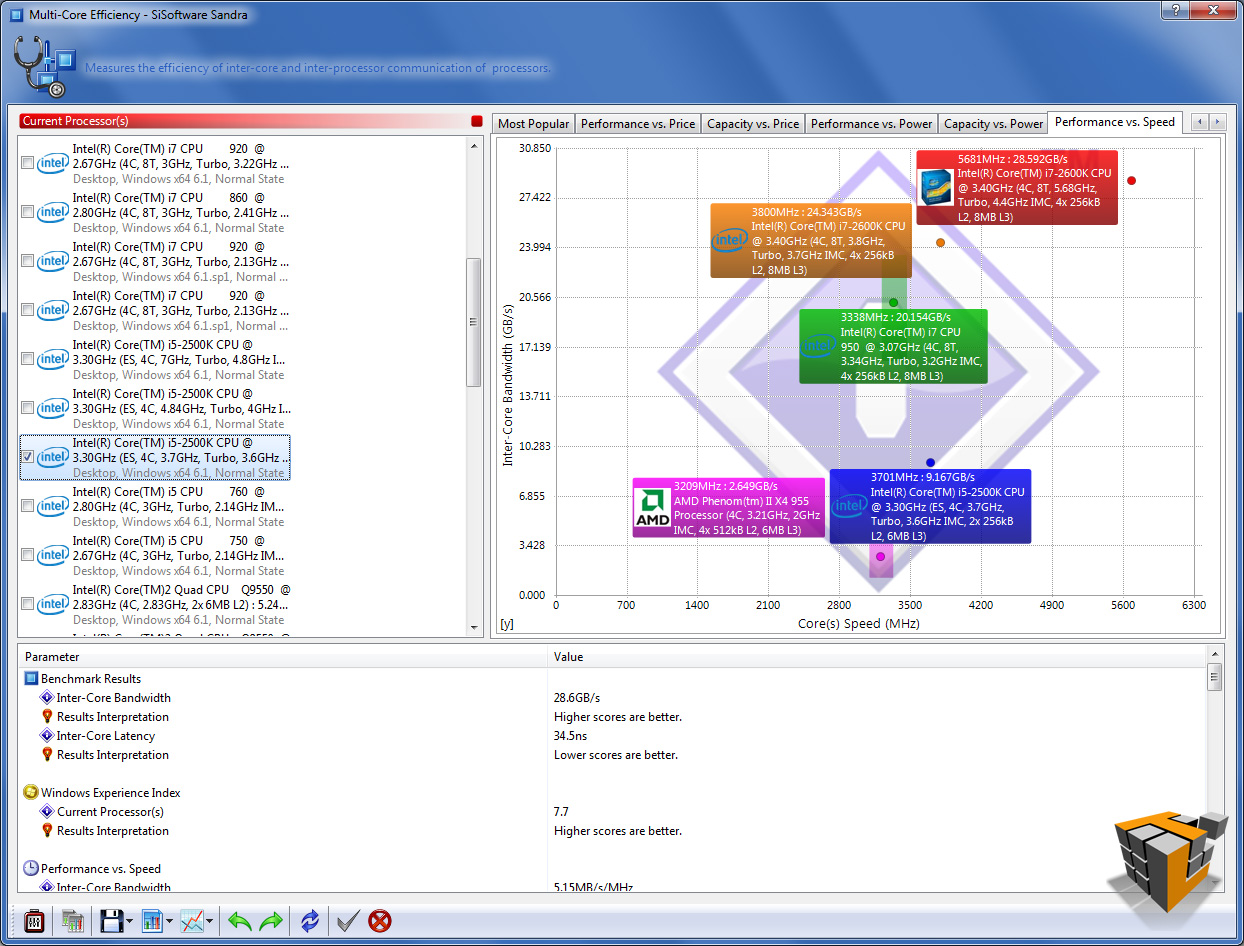Open the save icon dropdown arrow
This screenshot has height=946, width=1244.
click(x=130, y=921)
